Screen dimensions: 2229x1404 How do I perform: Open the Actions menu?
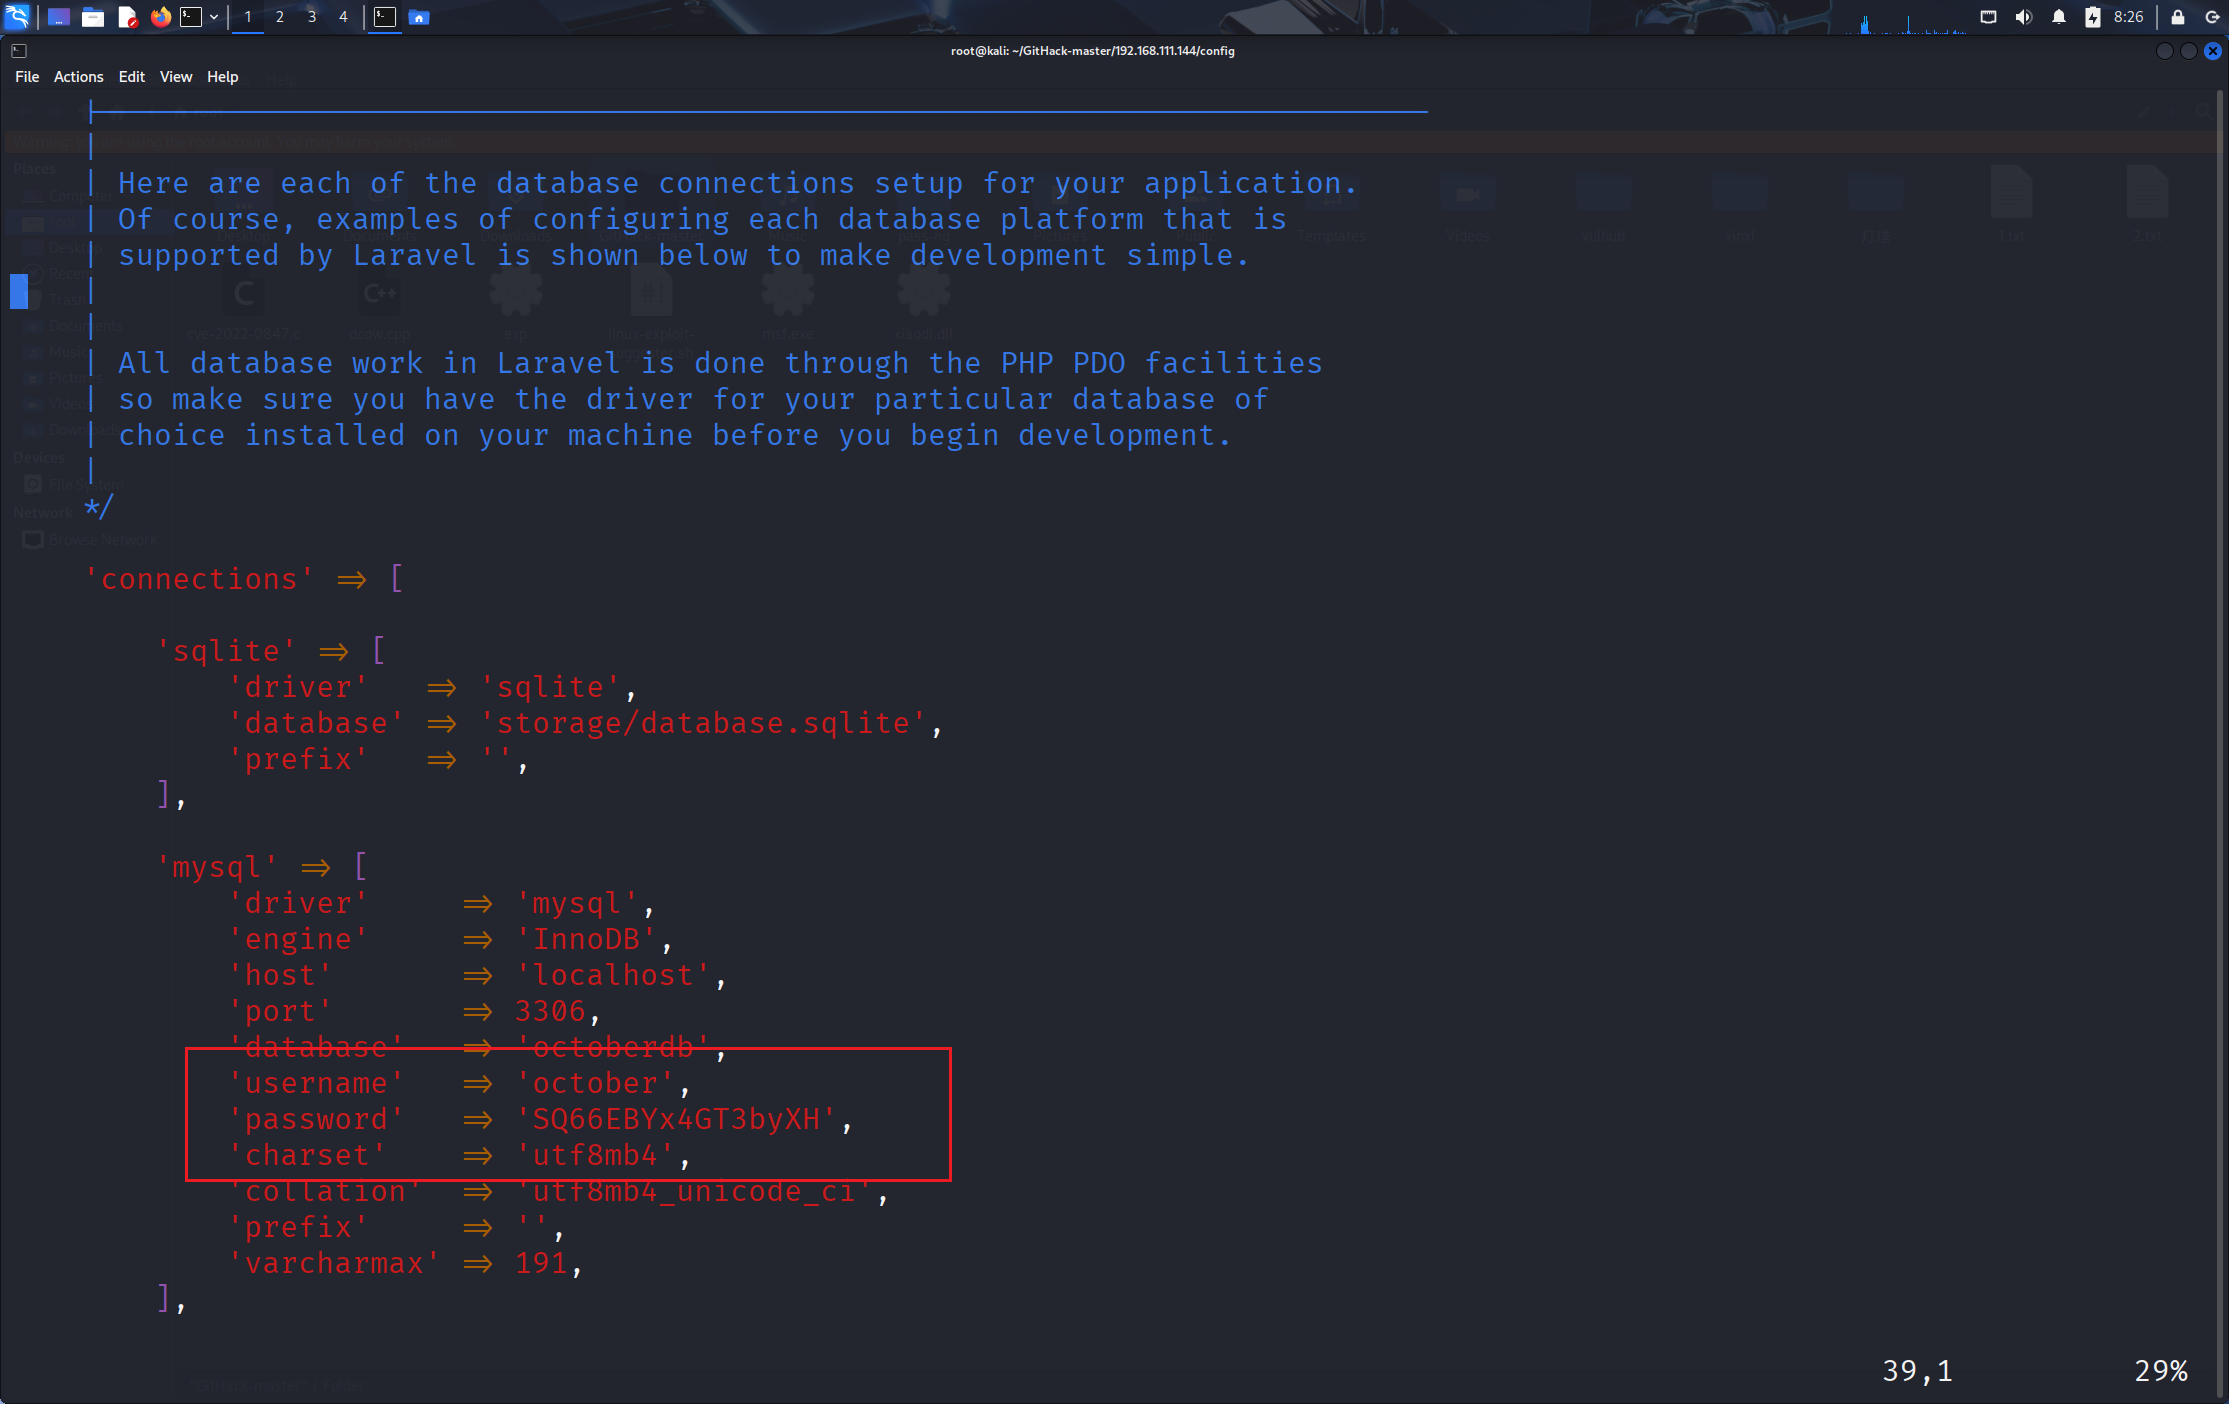(x=78, y=77)
